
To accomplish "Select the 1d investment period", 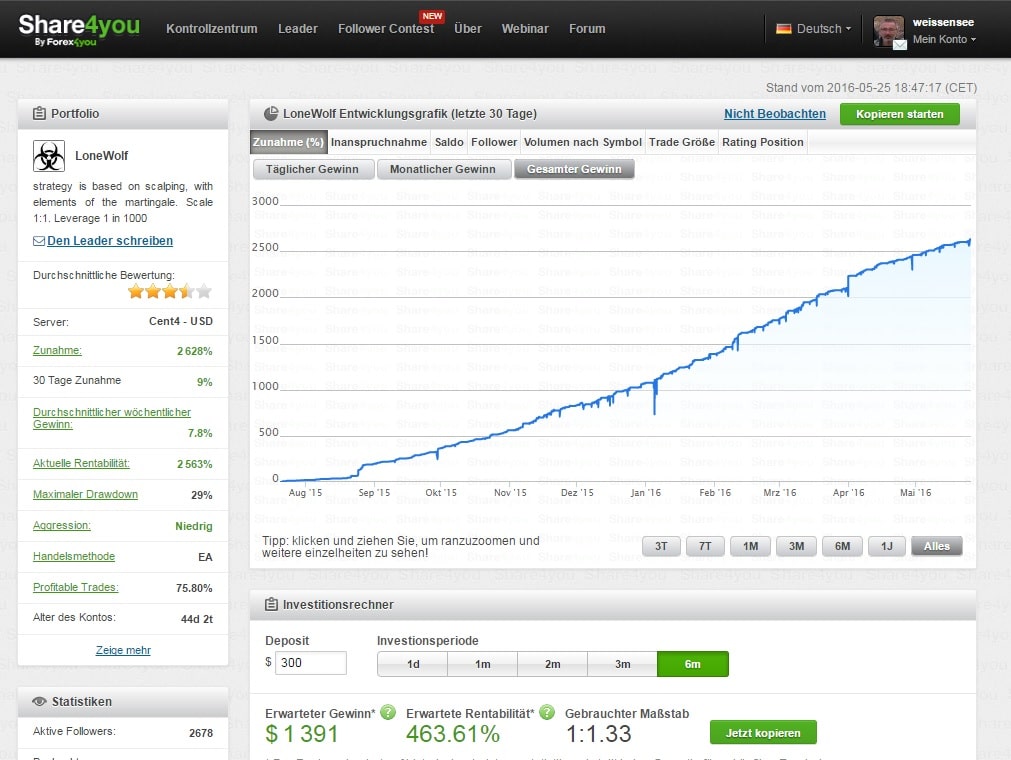I will (x=412, y=664).
